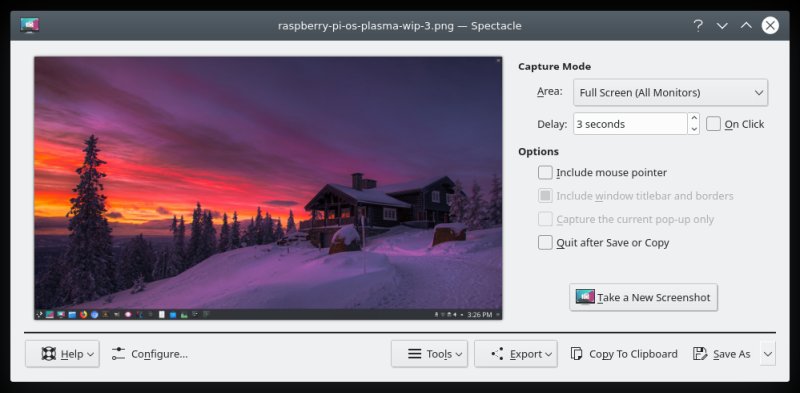The image size is (800, 393).
Task: Minimize the Spectacle window
Action: 722,26
